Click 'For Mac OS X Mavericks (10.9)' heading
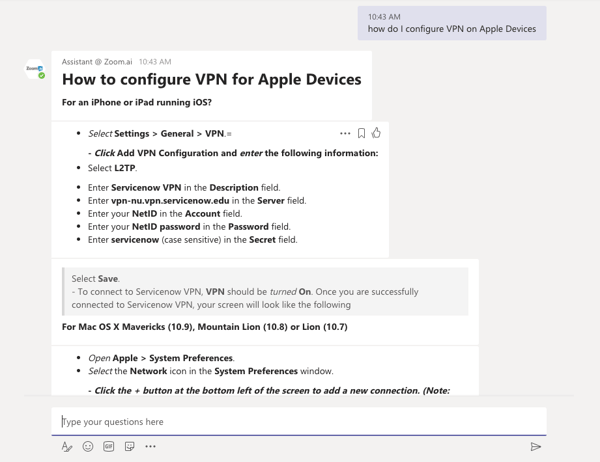600x462 pixels. click(205, 327)
